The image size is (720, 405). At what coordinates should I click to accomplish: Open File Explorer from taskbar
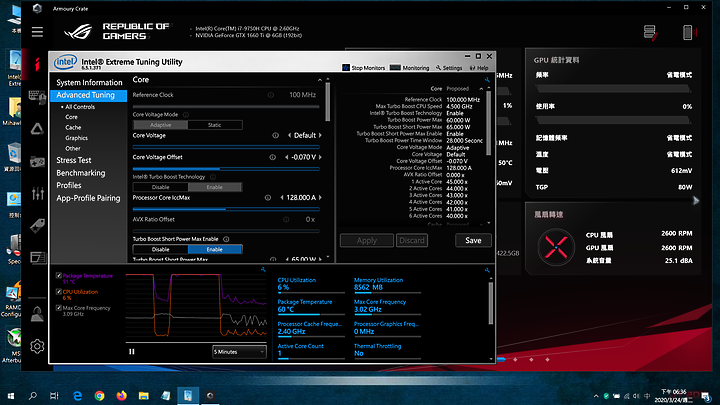point(143,395)
